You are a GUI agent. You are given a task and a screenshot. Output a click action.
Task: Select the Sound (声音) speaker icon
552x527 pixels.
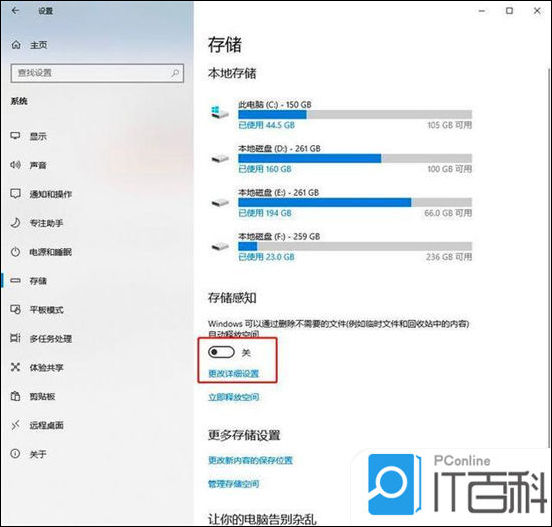point(15,164)
